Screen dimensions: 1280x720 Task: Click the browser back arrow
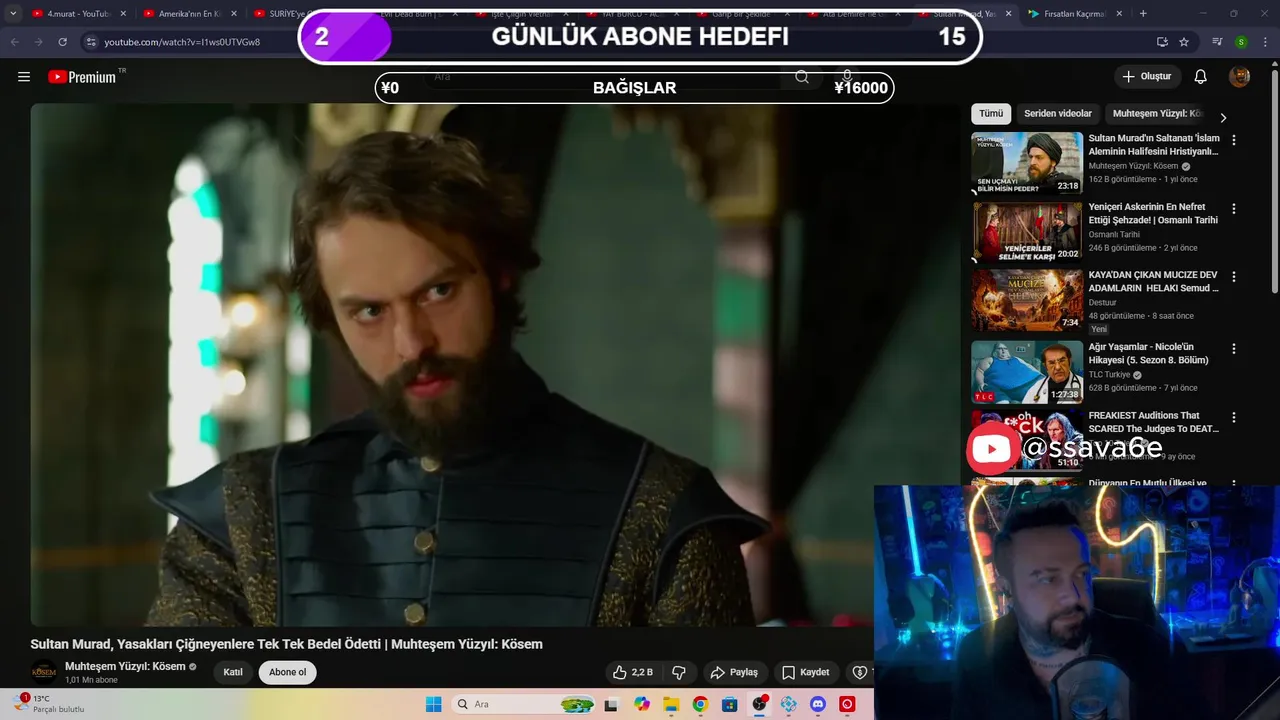point(15,42)
